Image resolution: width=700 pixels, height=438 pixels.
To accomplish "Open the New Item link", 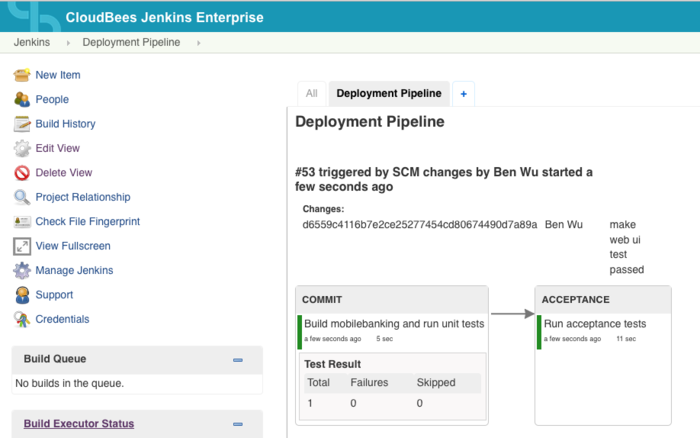I will coord(58,75).
